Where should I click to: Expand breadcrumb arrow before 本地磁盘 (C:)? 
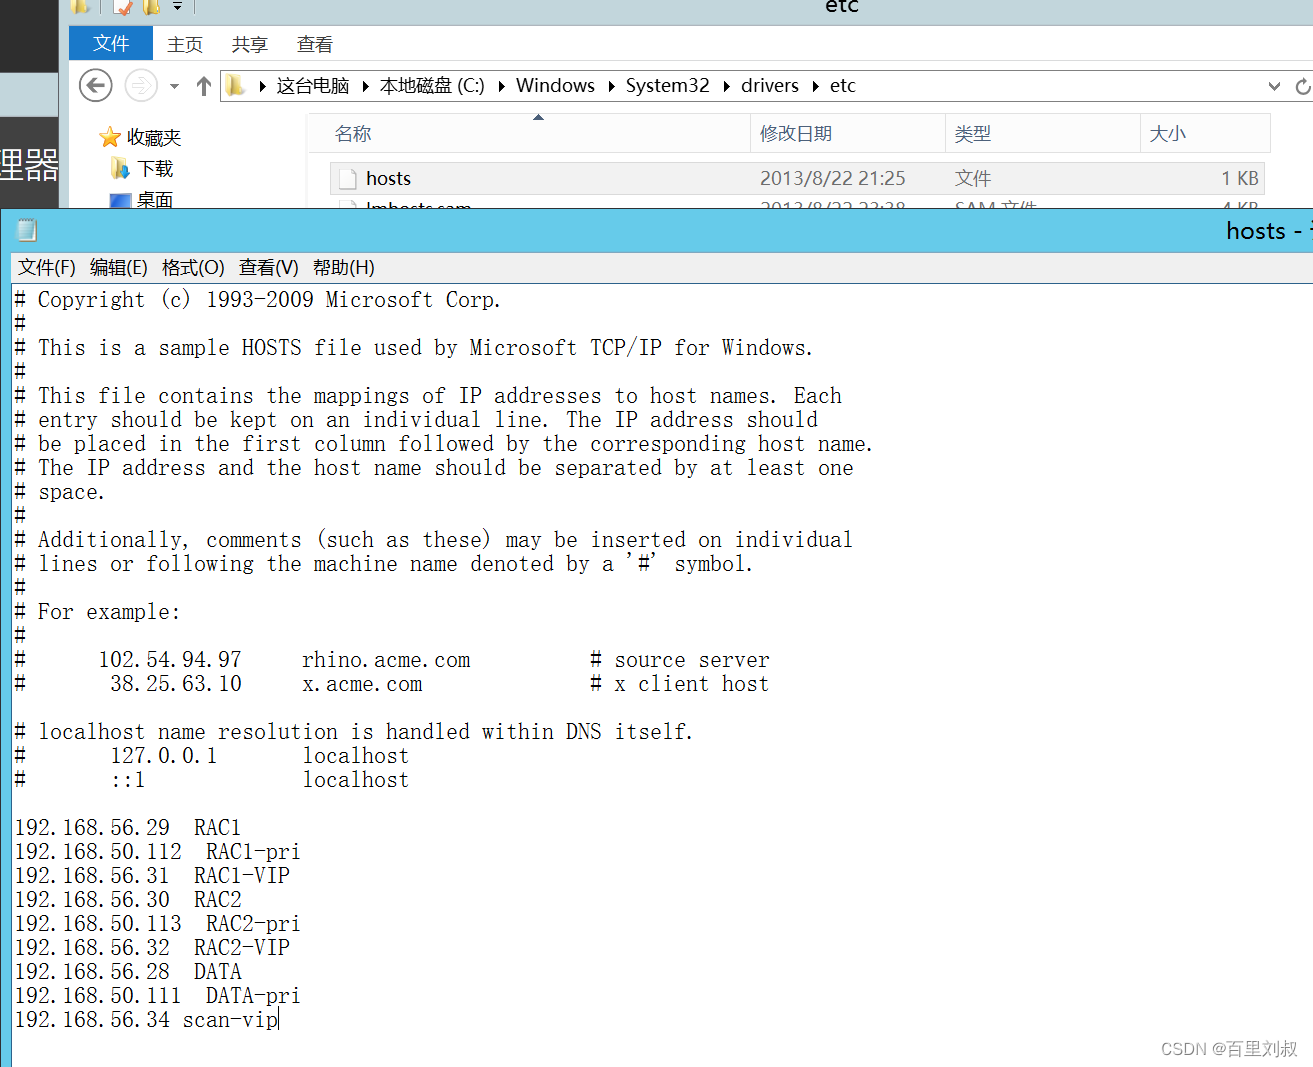click(x=366, y=87)
